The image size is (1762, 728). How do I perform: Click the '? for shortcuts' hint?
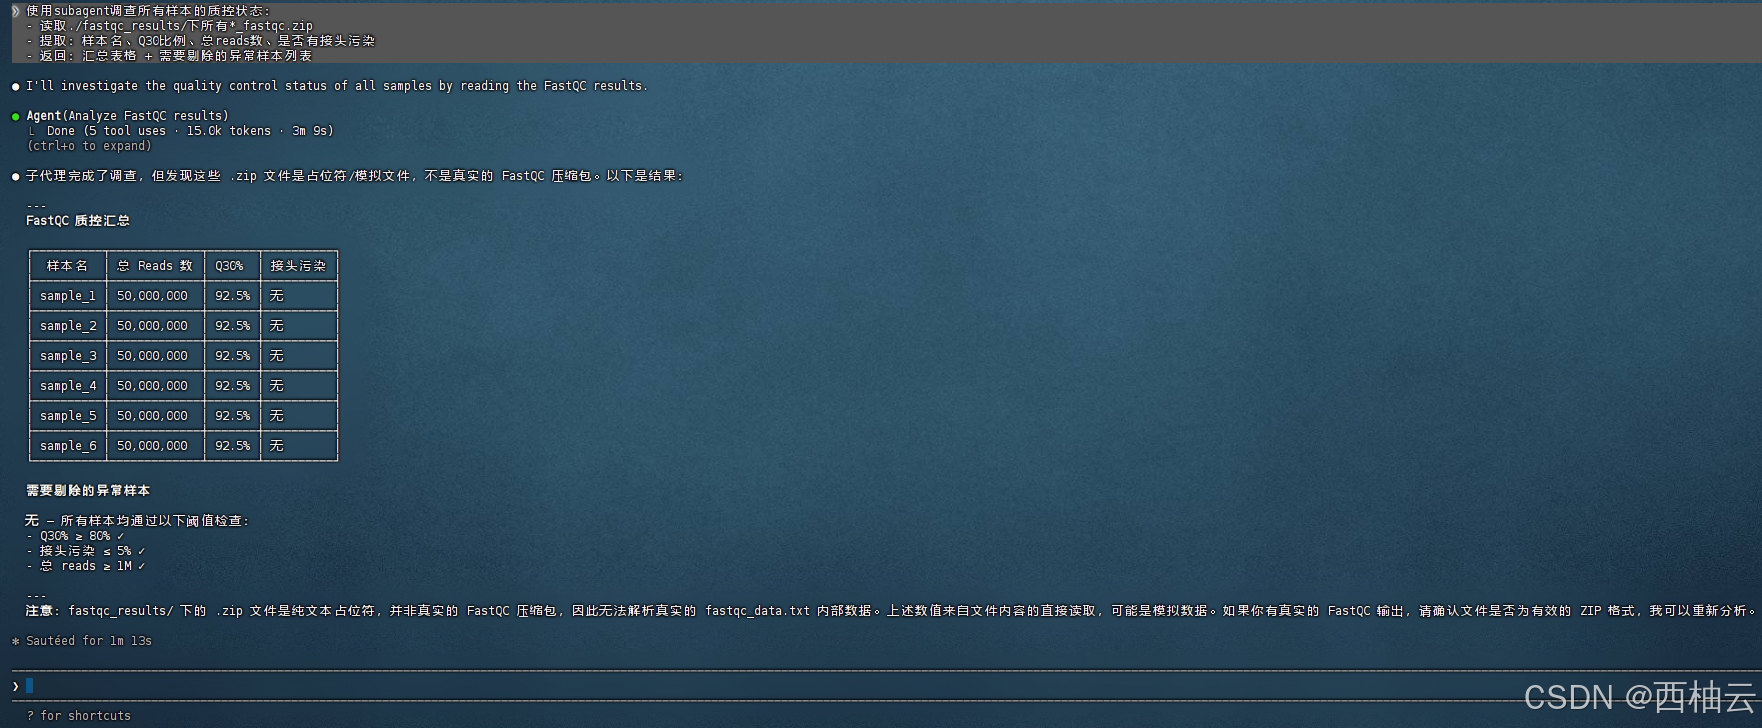coord(79,716)
